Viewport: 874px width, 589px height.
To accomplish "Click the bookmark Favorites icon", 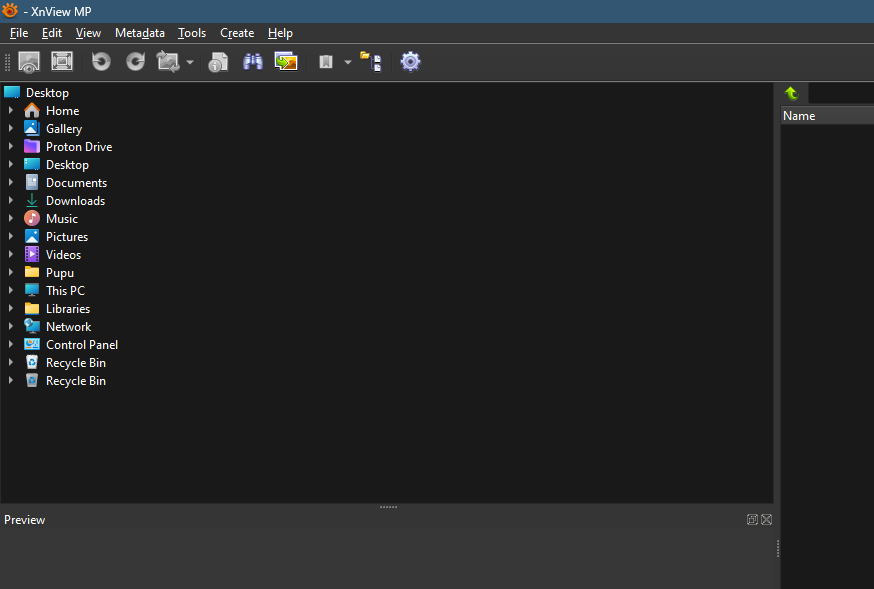I will click(326, 61).
